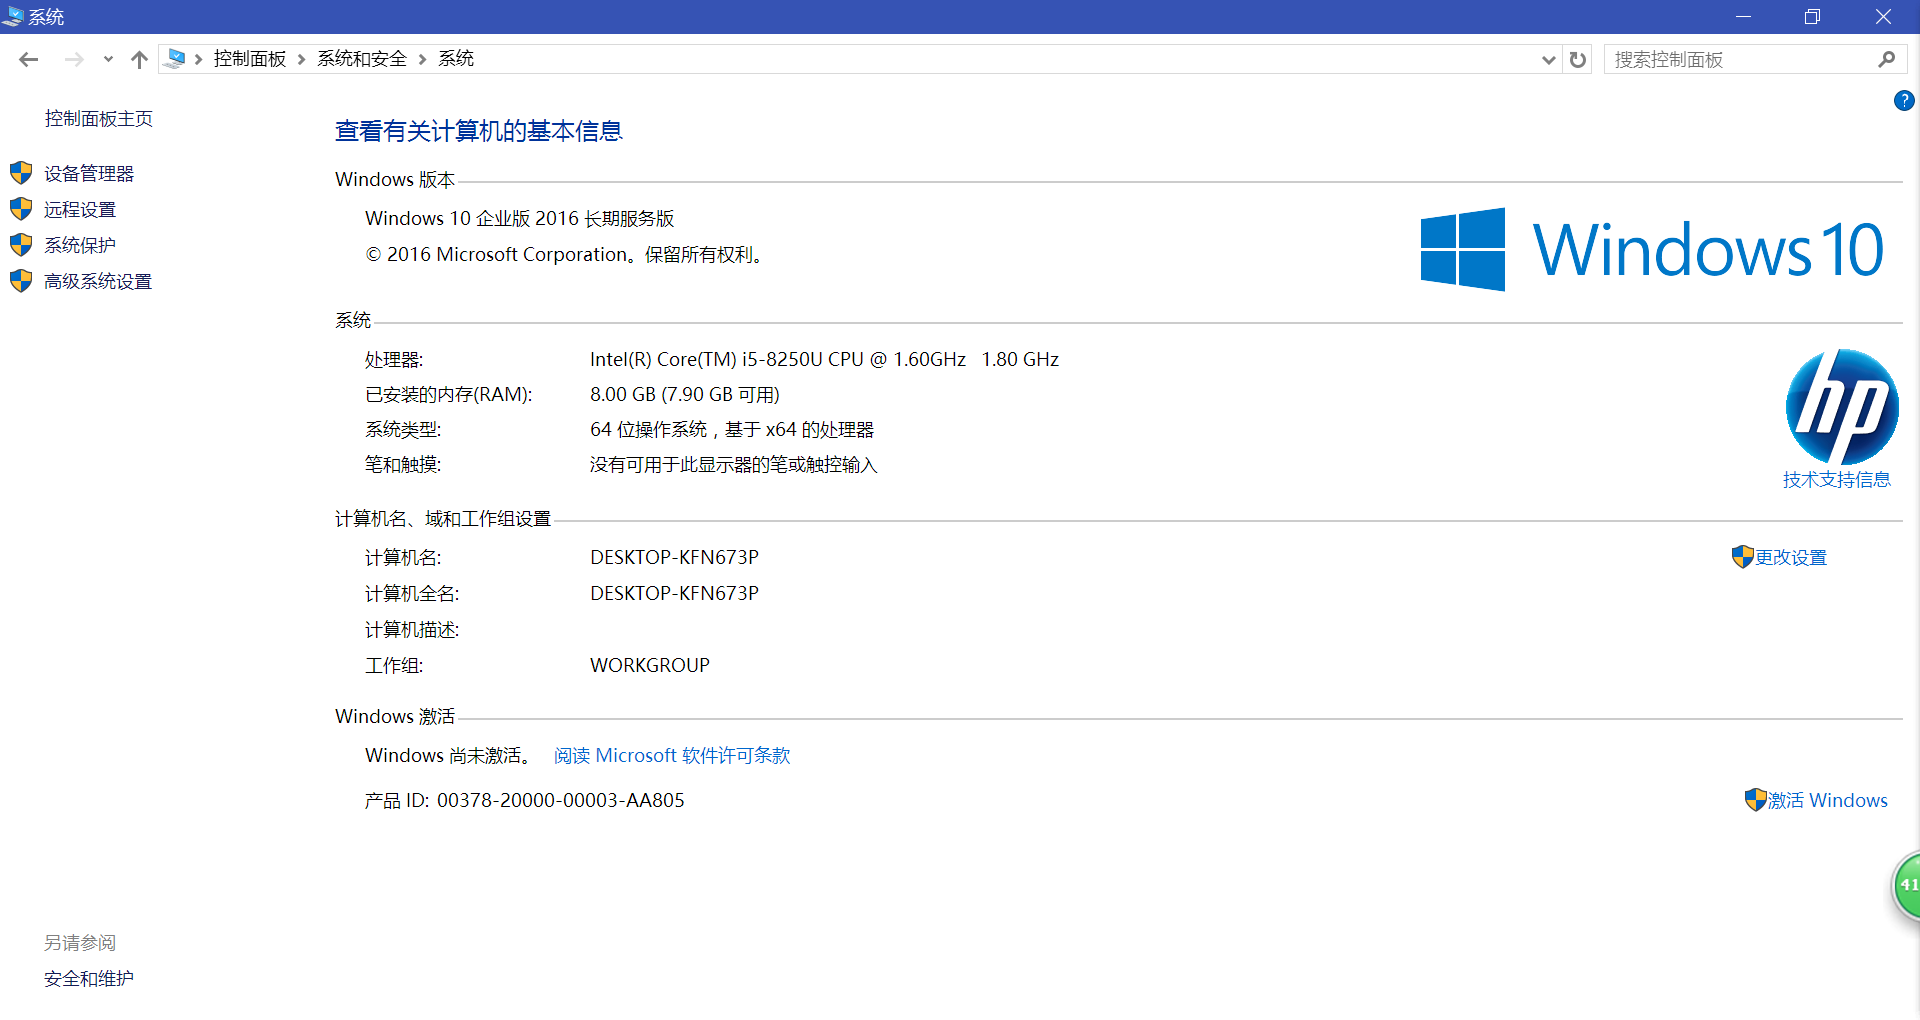Go up to 系统和安全 with the up arrow

138,59
